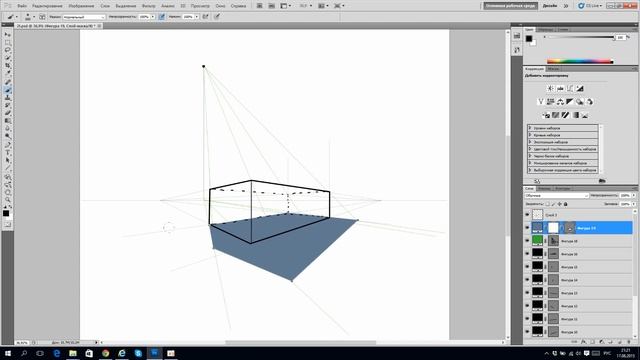Delete layer with Layers panel trash icon

[629, 342]
